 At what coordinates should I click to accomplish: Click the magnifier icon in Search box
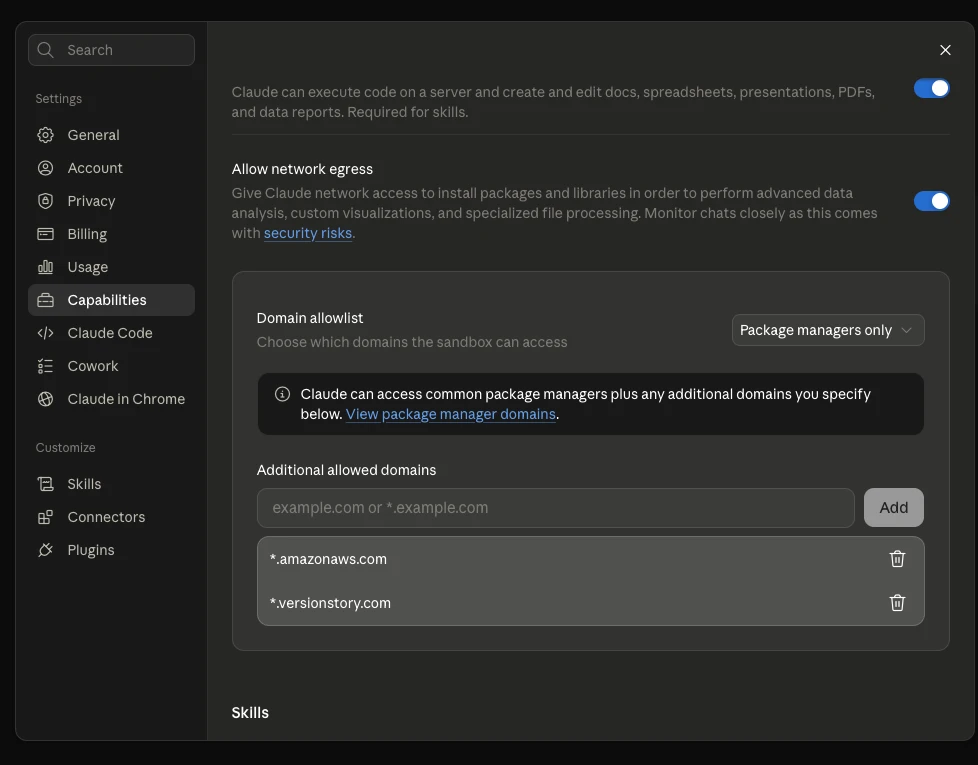45,50
